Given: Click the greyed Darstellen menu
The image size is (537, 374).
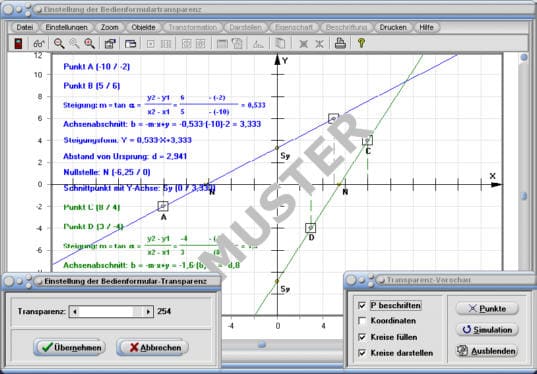Looking at the screenshot, I should pos(246,27).
